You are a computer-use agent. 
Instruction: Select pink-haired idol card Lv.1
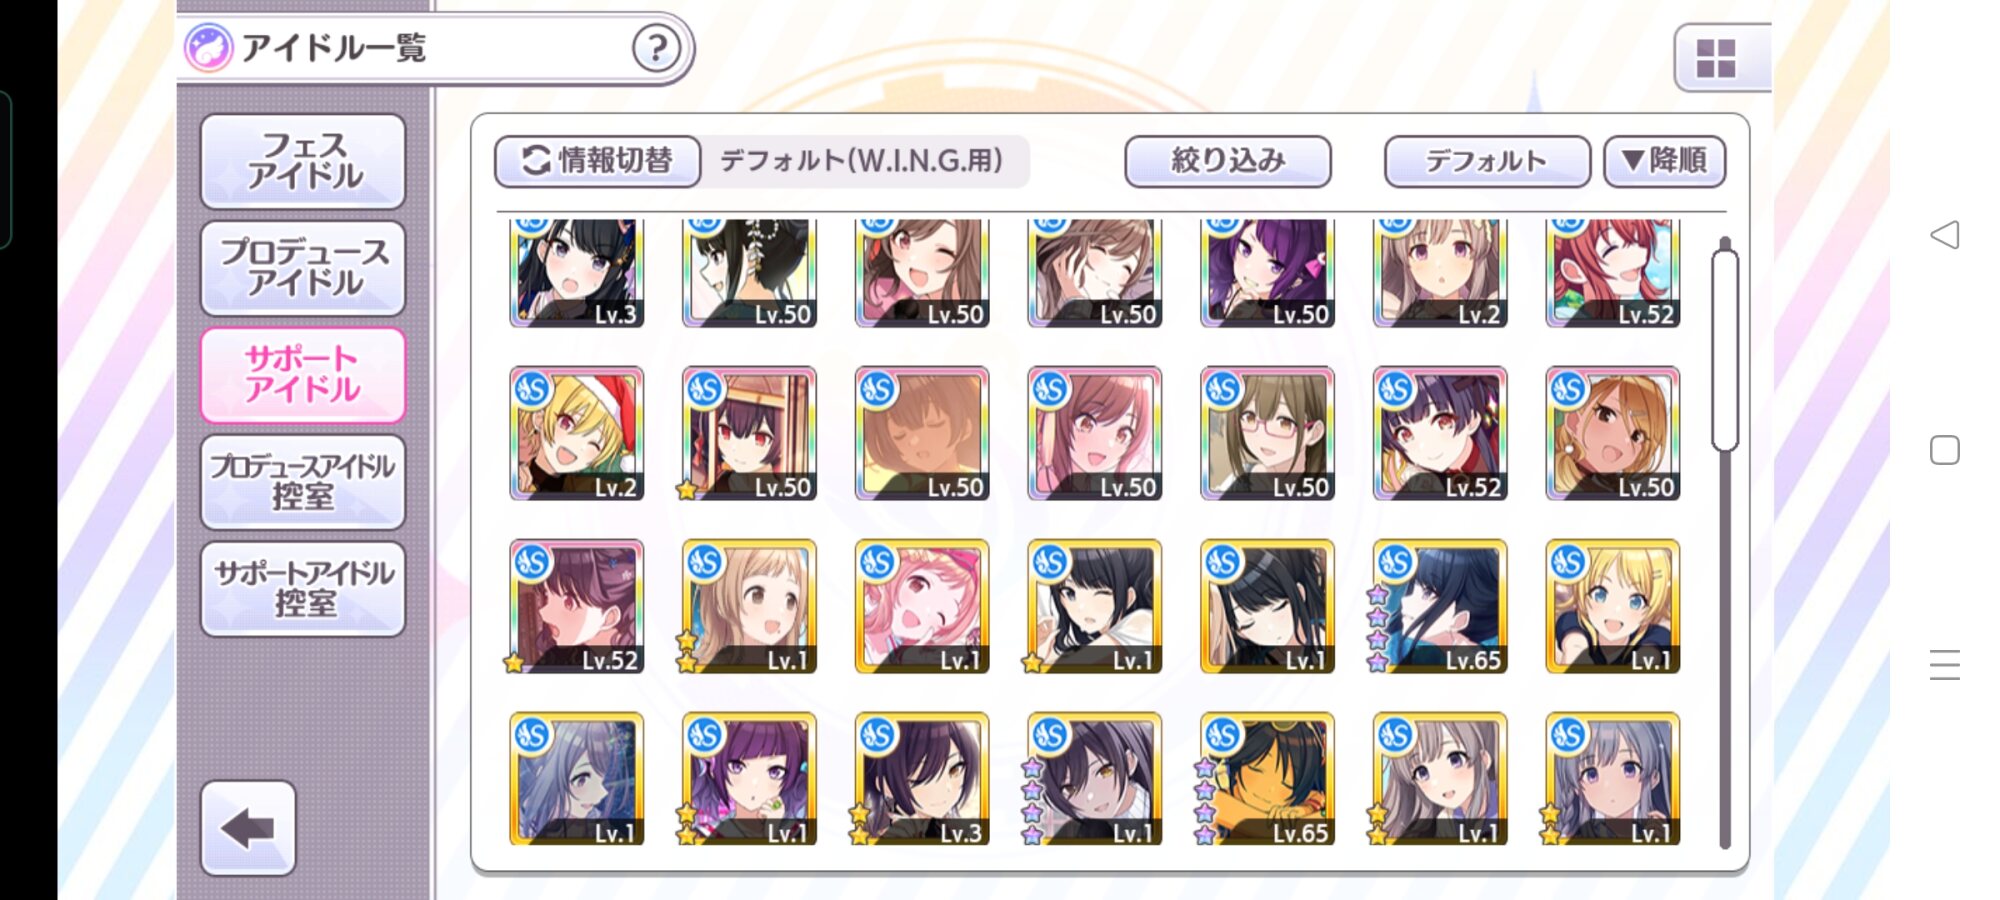pos(922,606)
